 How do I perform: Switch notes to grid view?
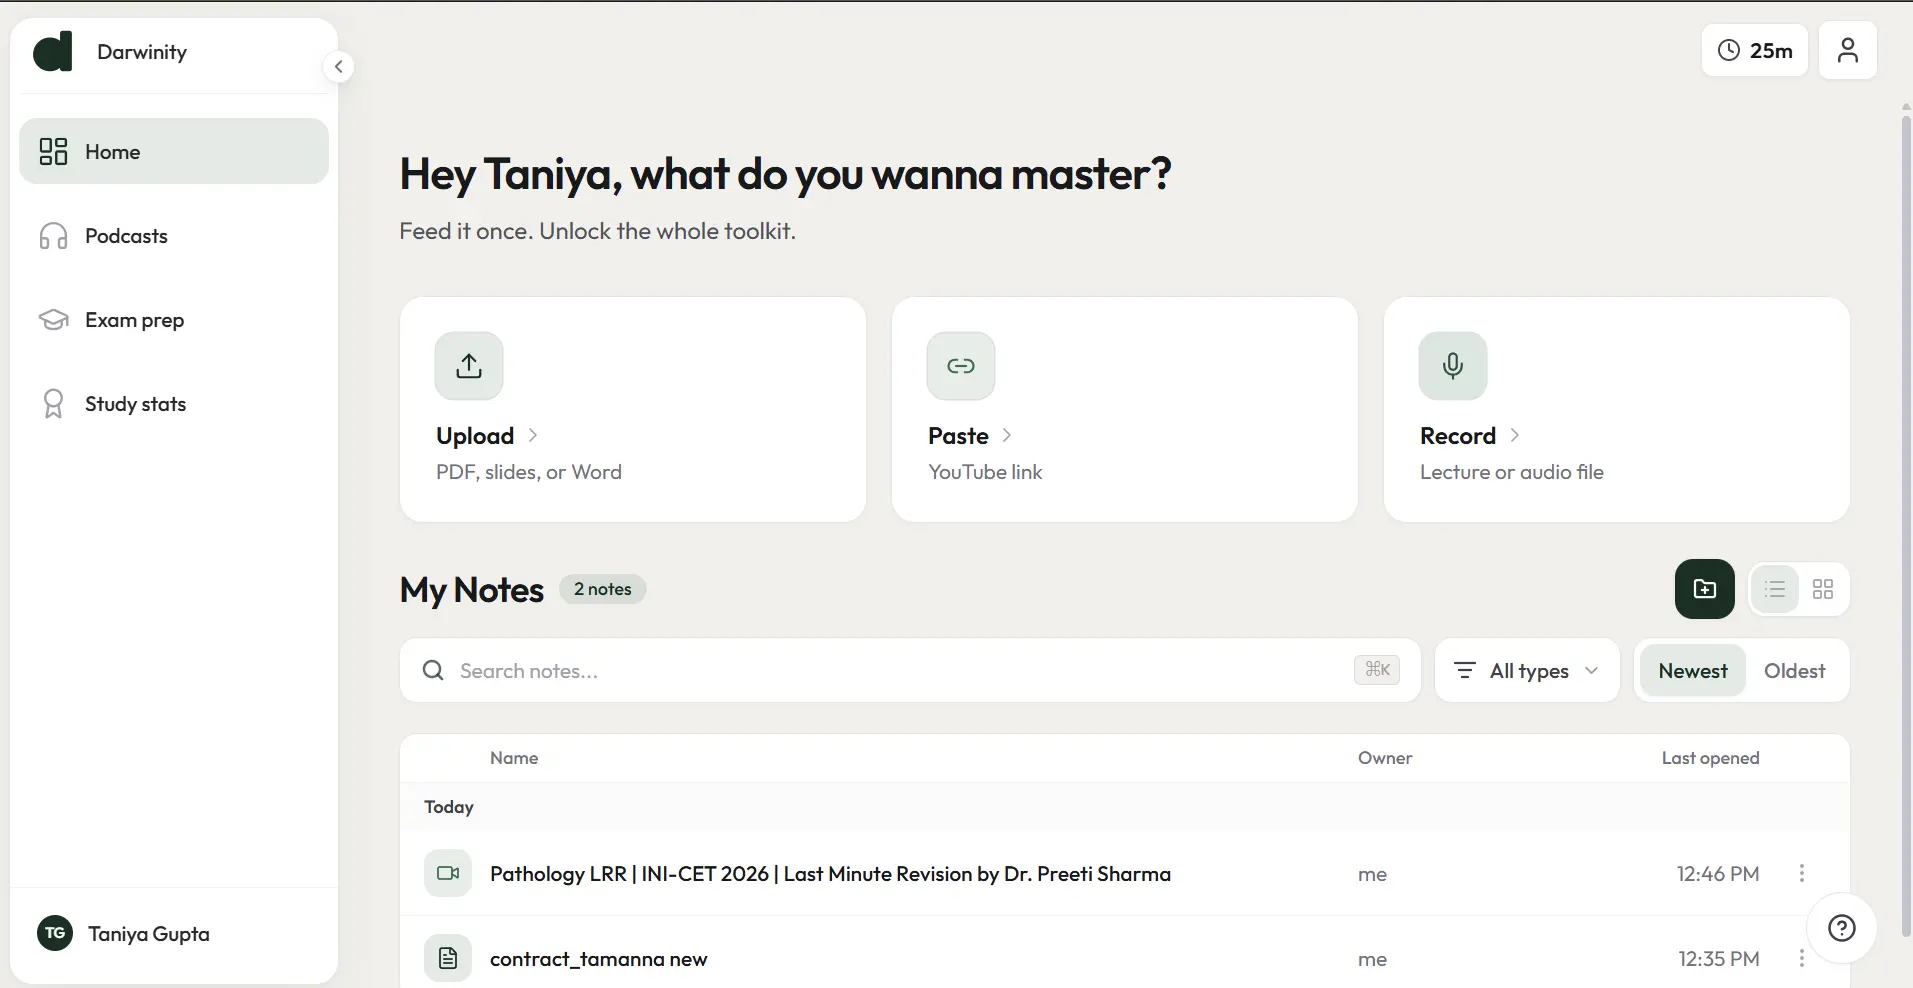point(1823,589)
